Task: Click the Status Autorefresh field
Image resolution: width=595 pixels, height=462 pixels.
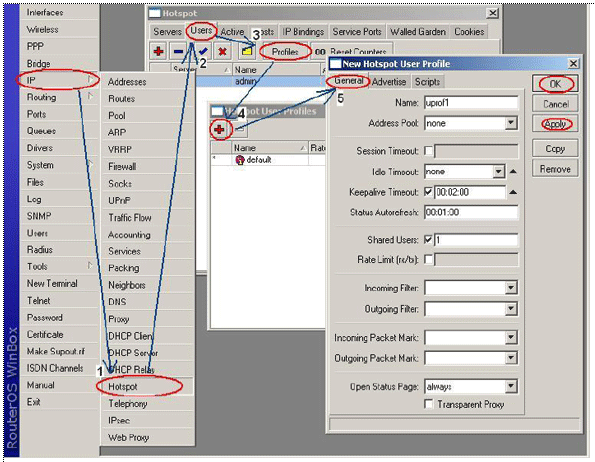Action: coord(471,212)
